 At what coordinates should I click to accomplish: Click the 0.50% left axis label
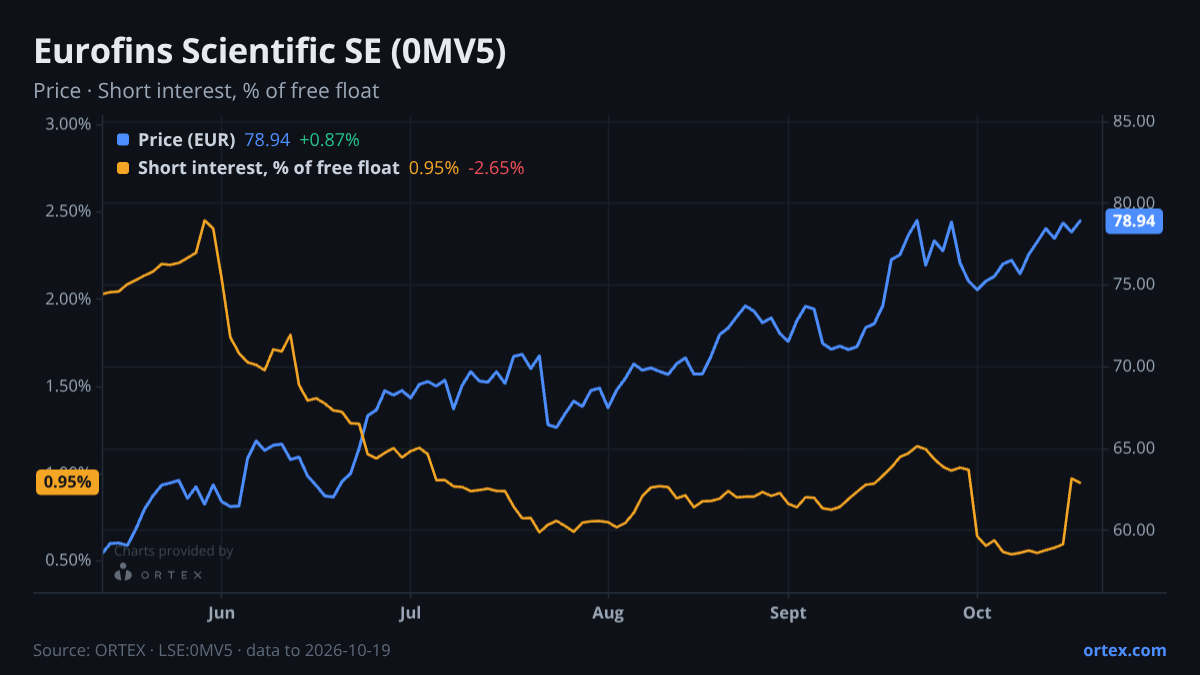pos(68,560)
